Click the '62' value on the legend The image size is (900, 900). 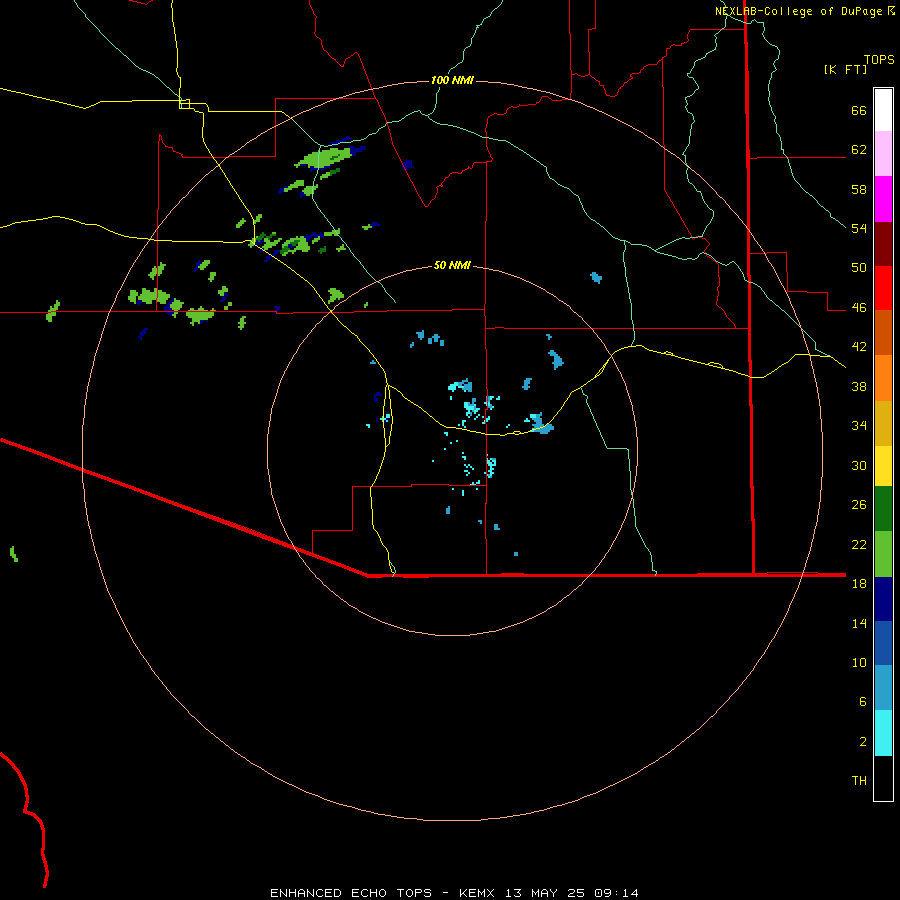(859, 150)
